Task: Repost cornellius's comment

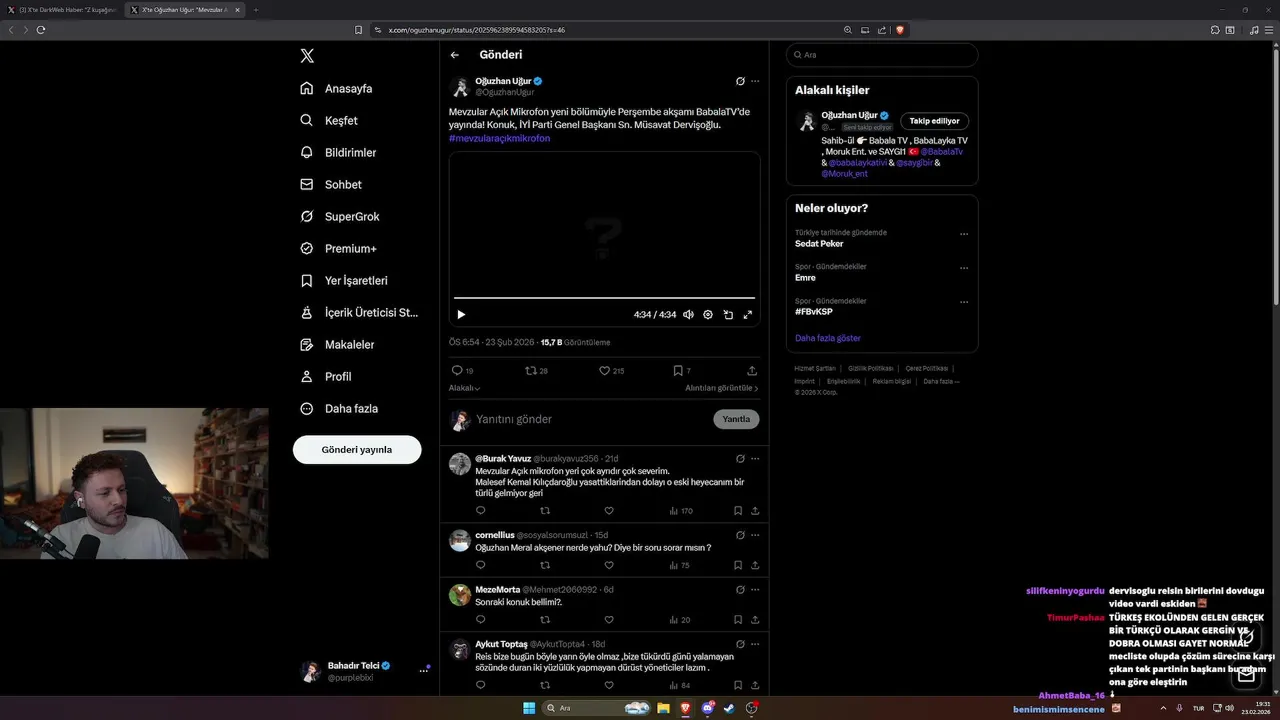Action: [x=545, y=565]
